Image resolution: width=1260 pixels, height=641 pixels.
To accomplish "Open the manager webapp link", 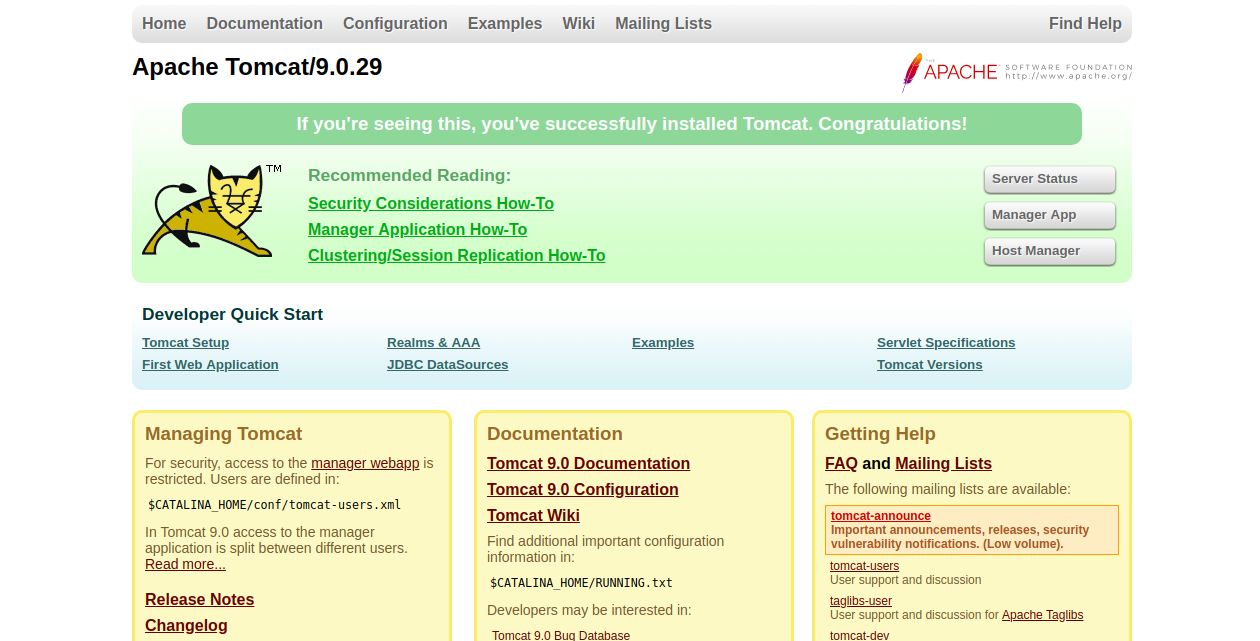I will pyautogui.click(x=365, y=463).
